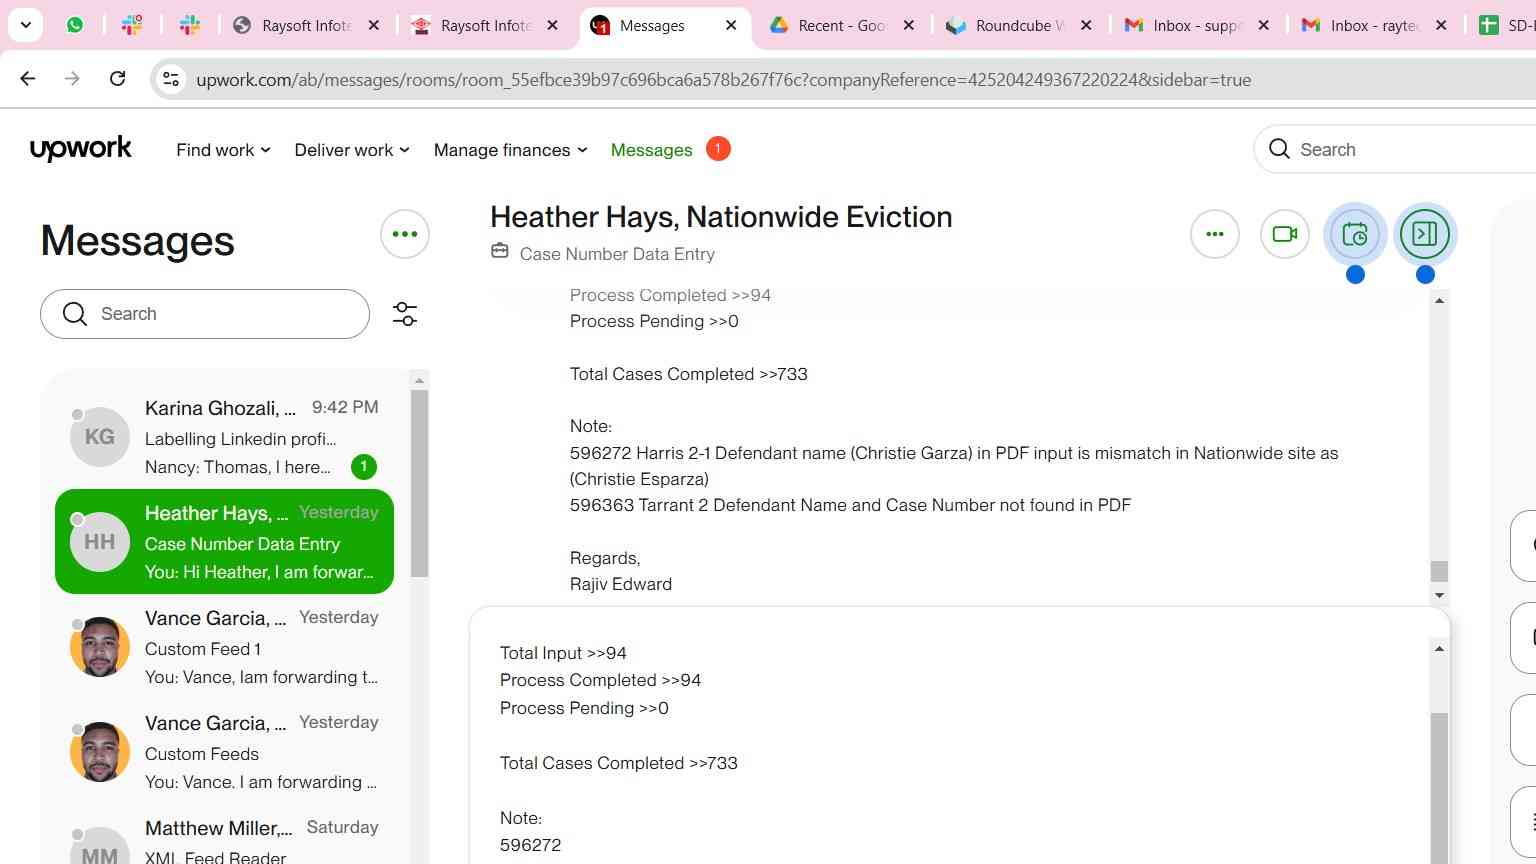Click the unread messages badge

point(717,148)
